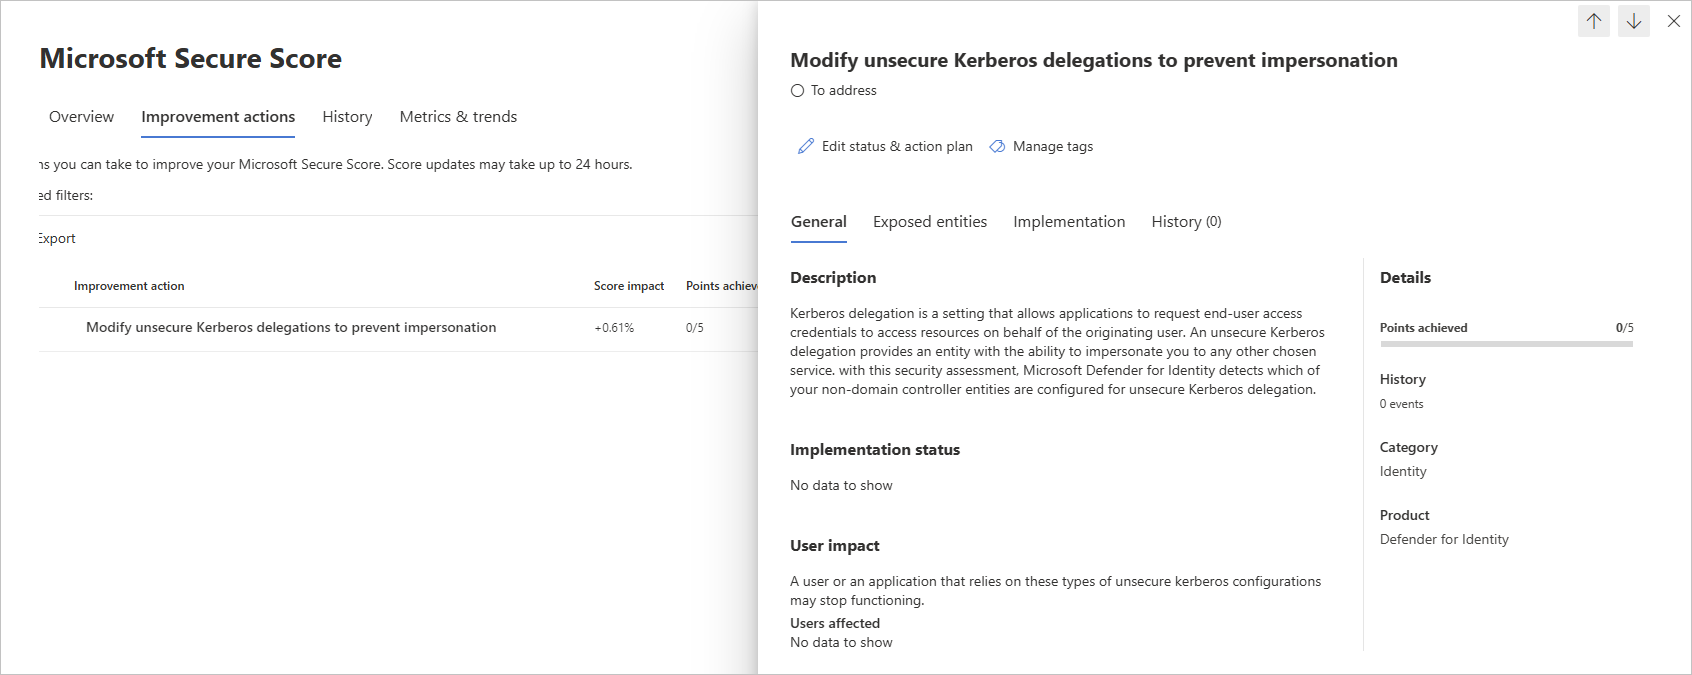Click the tag icon beside Manage tags

(x=997, y=146)
